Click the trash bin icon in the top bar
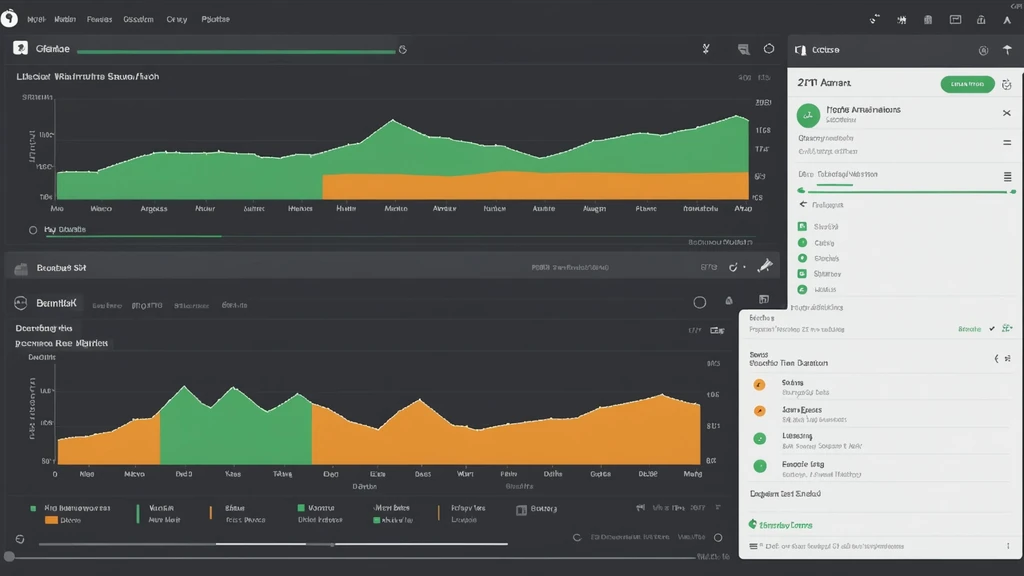This screenshot has width=1024, height=576. tap(928, 20)
